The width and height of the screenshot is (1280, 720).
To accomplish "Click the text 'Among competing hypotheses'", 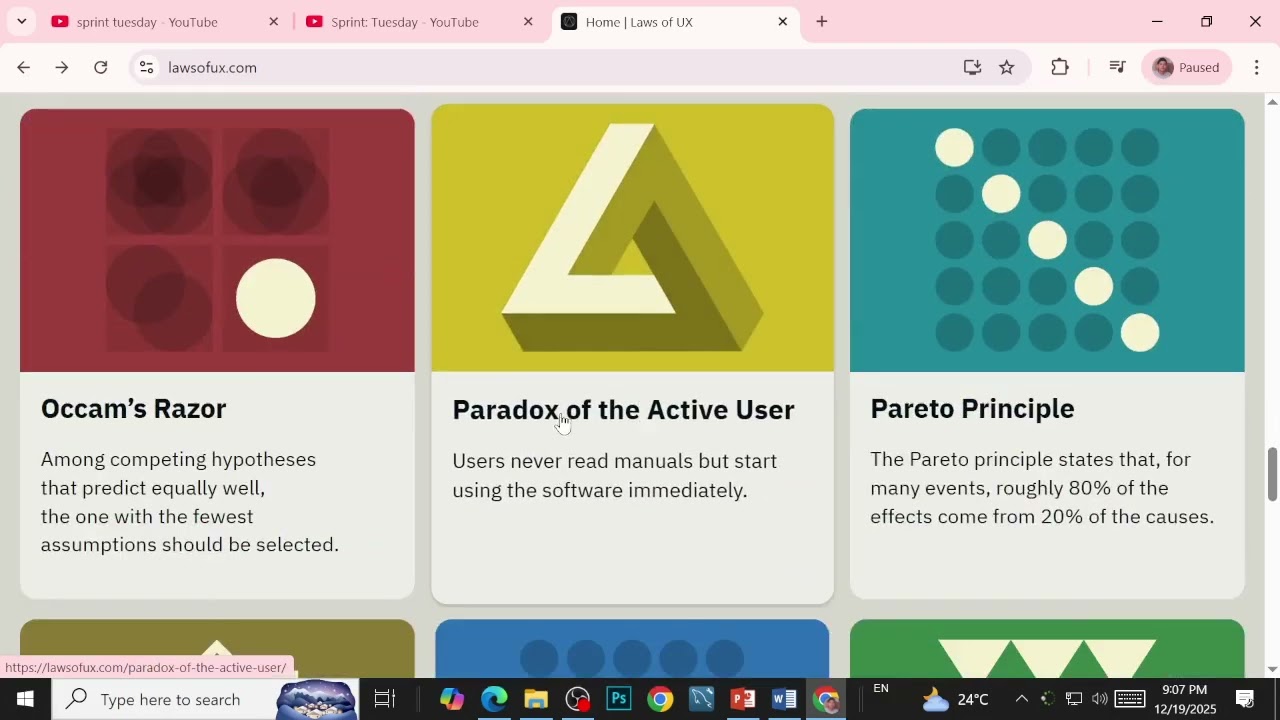I will coord(178,460).
